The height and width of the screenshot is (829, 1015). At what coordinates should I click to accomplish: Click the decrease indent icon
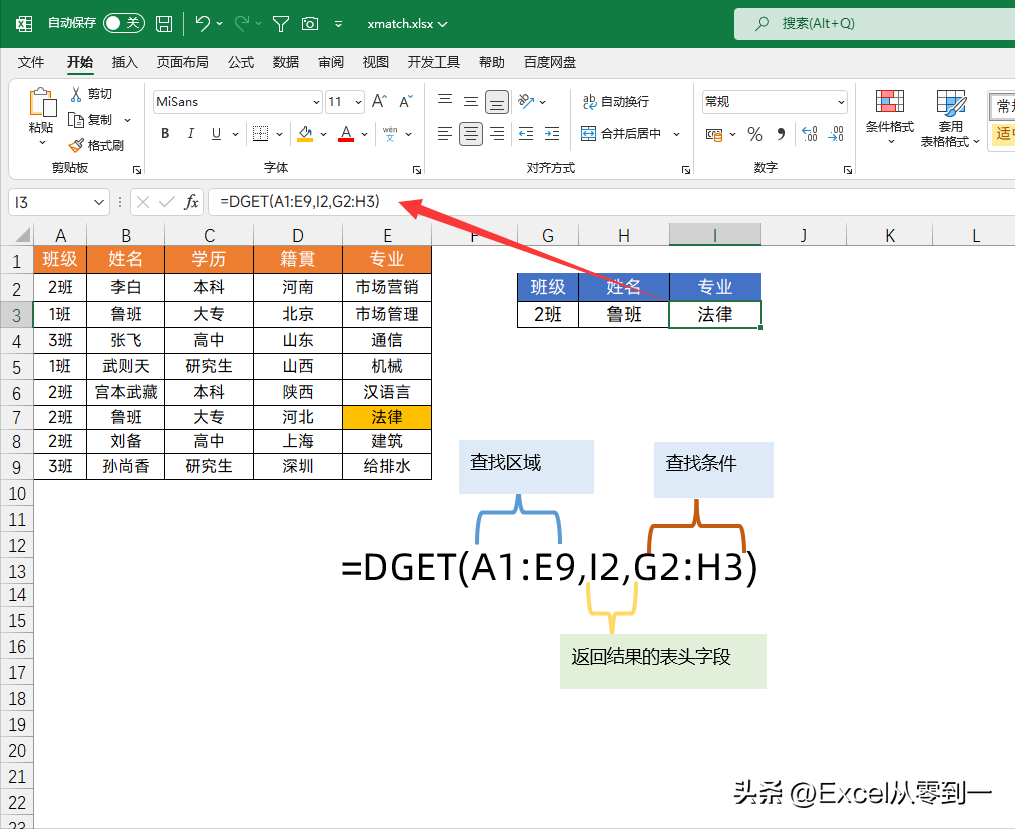(x=526, y=134)
